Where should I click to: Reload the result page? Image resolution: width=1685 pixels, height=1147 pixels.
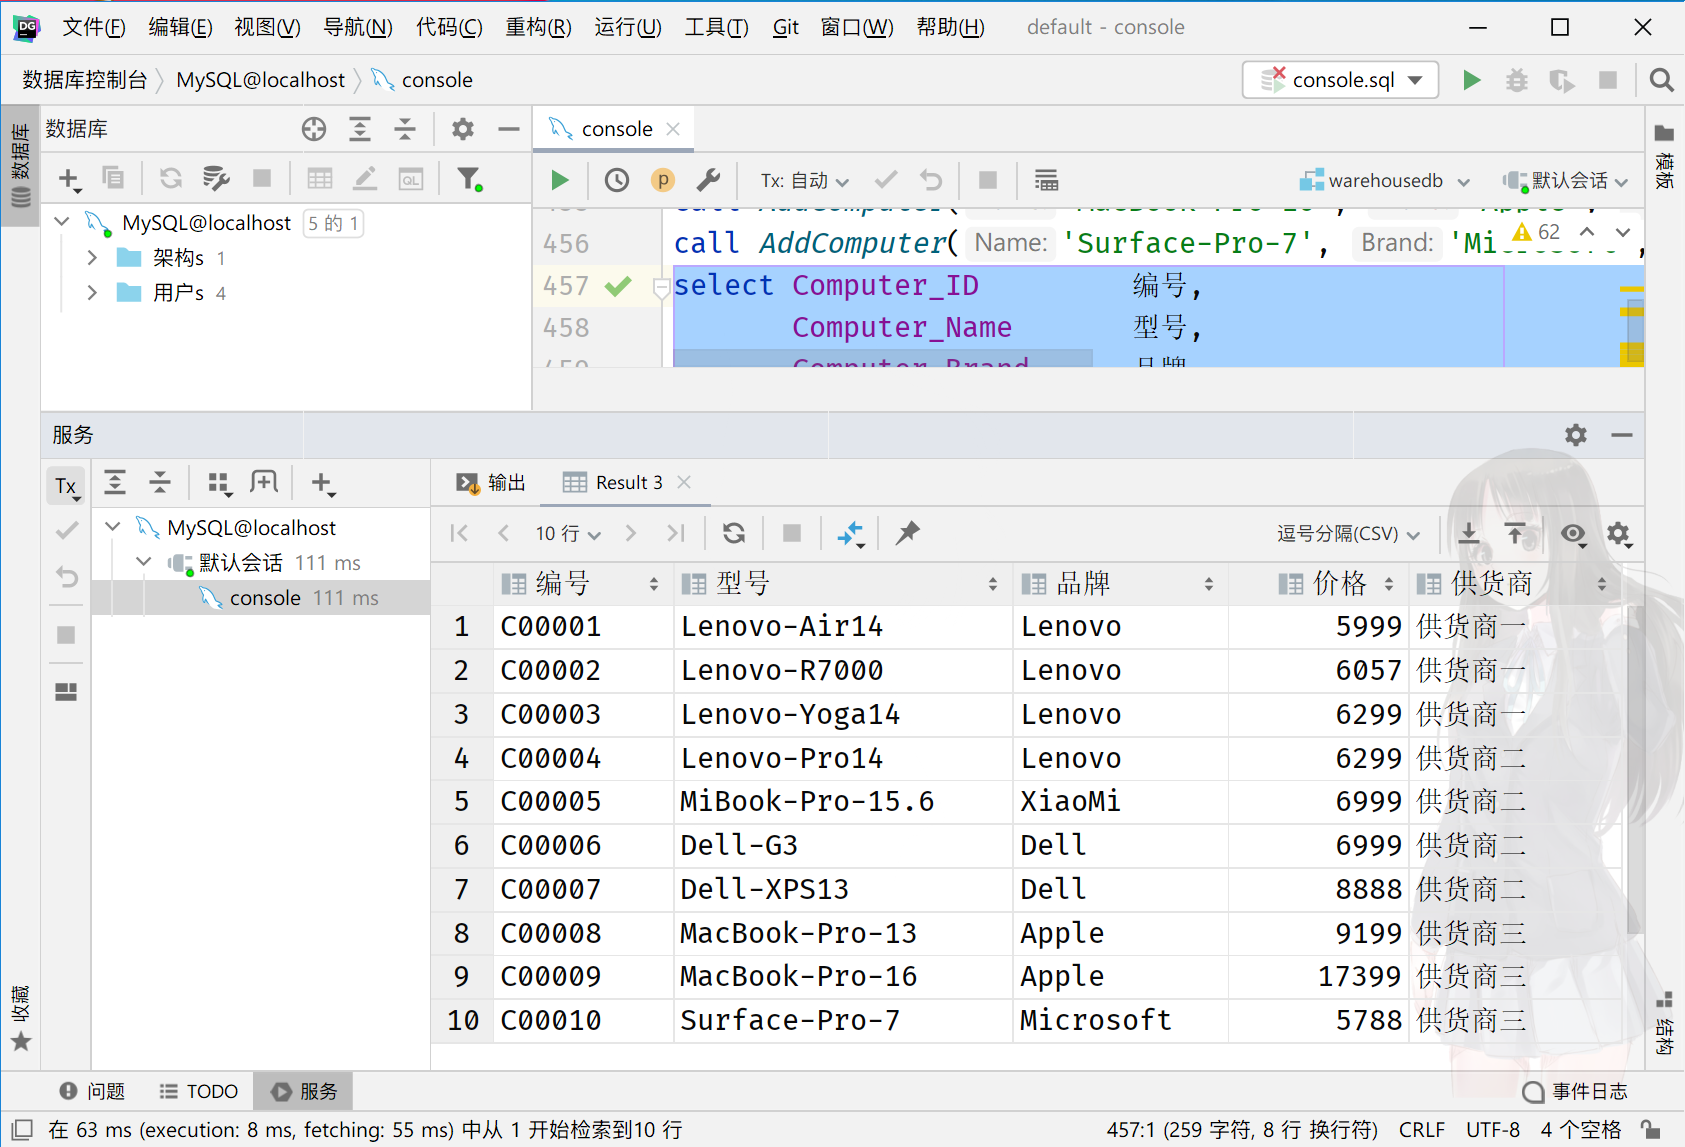tap(734, 533)
